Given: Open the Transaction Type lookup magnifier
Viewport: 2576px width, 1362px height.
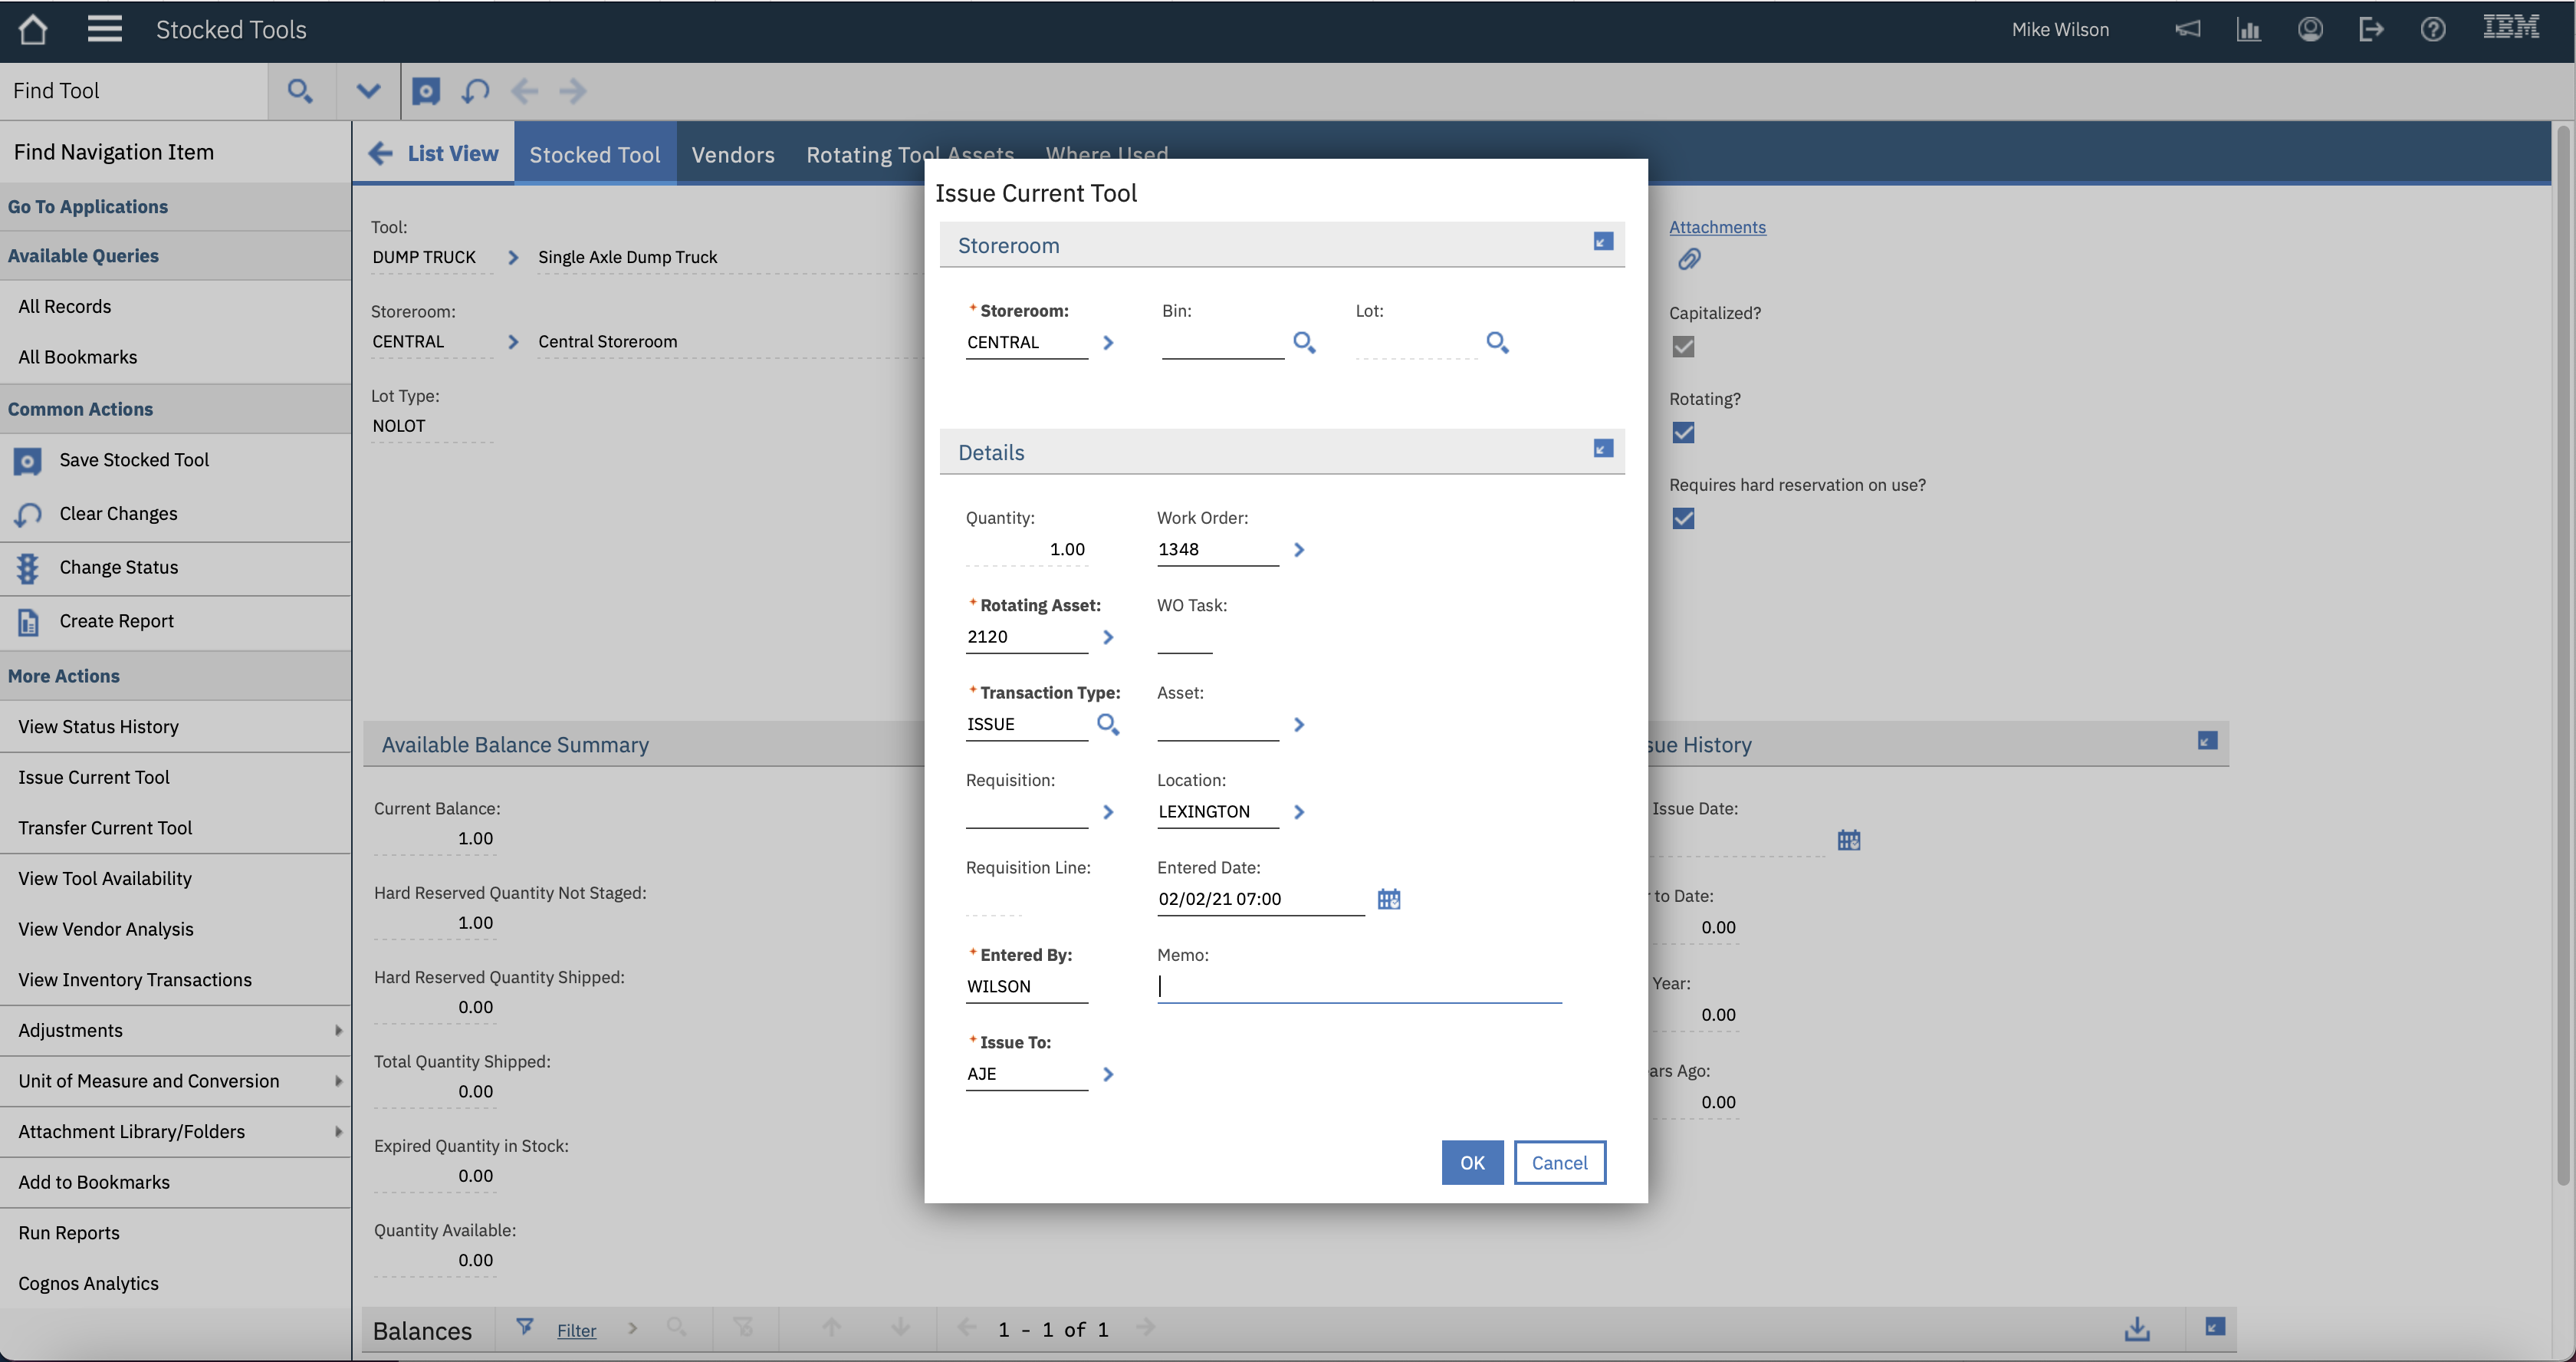Looking at the screenshot, I should (x=1108, y=724).
